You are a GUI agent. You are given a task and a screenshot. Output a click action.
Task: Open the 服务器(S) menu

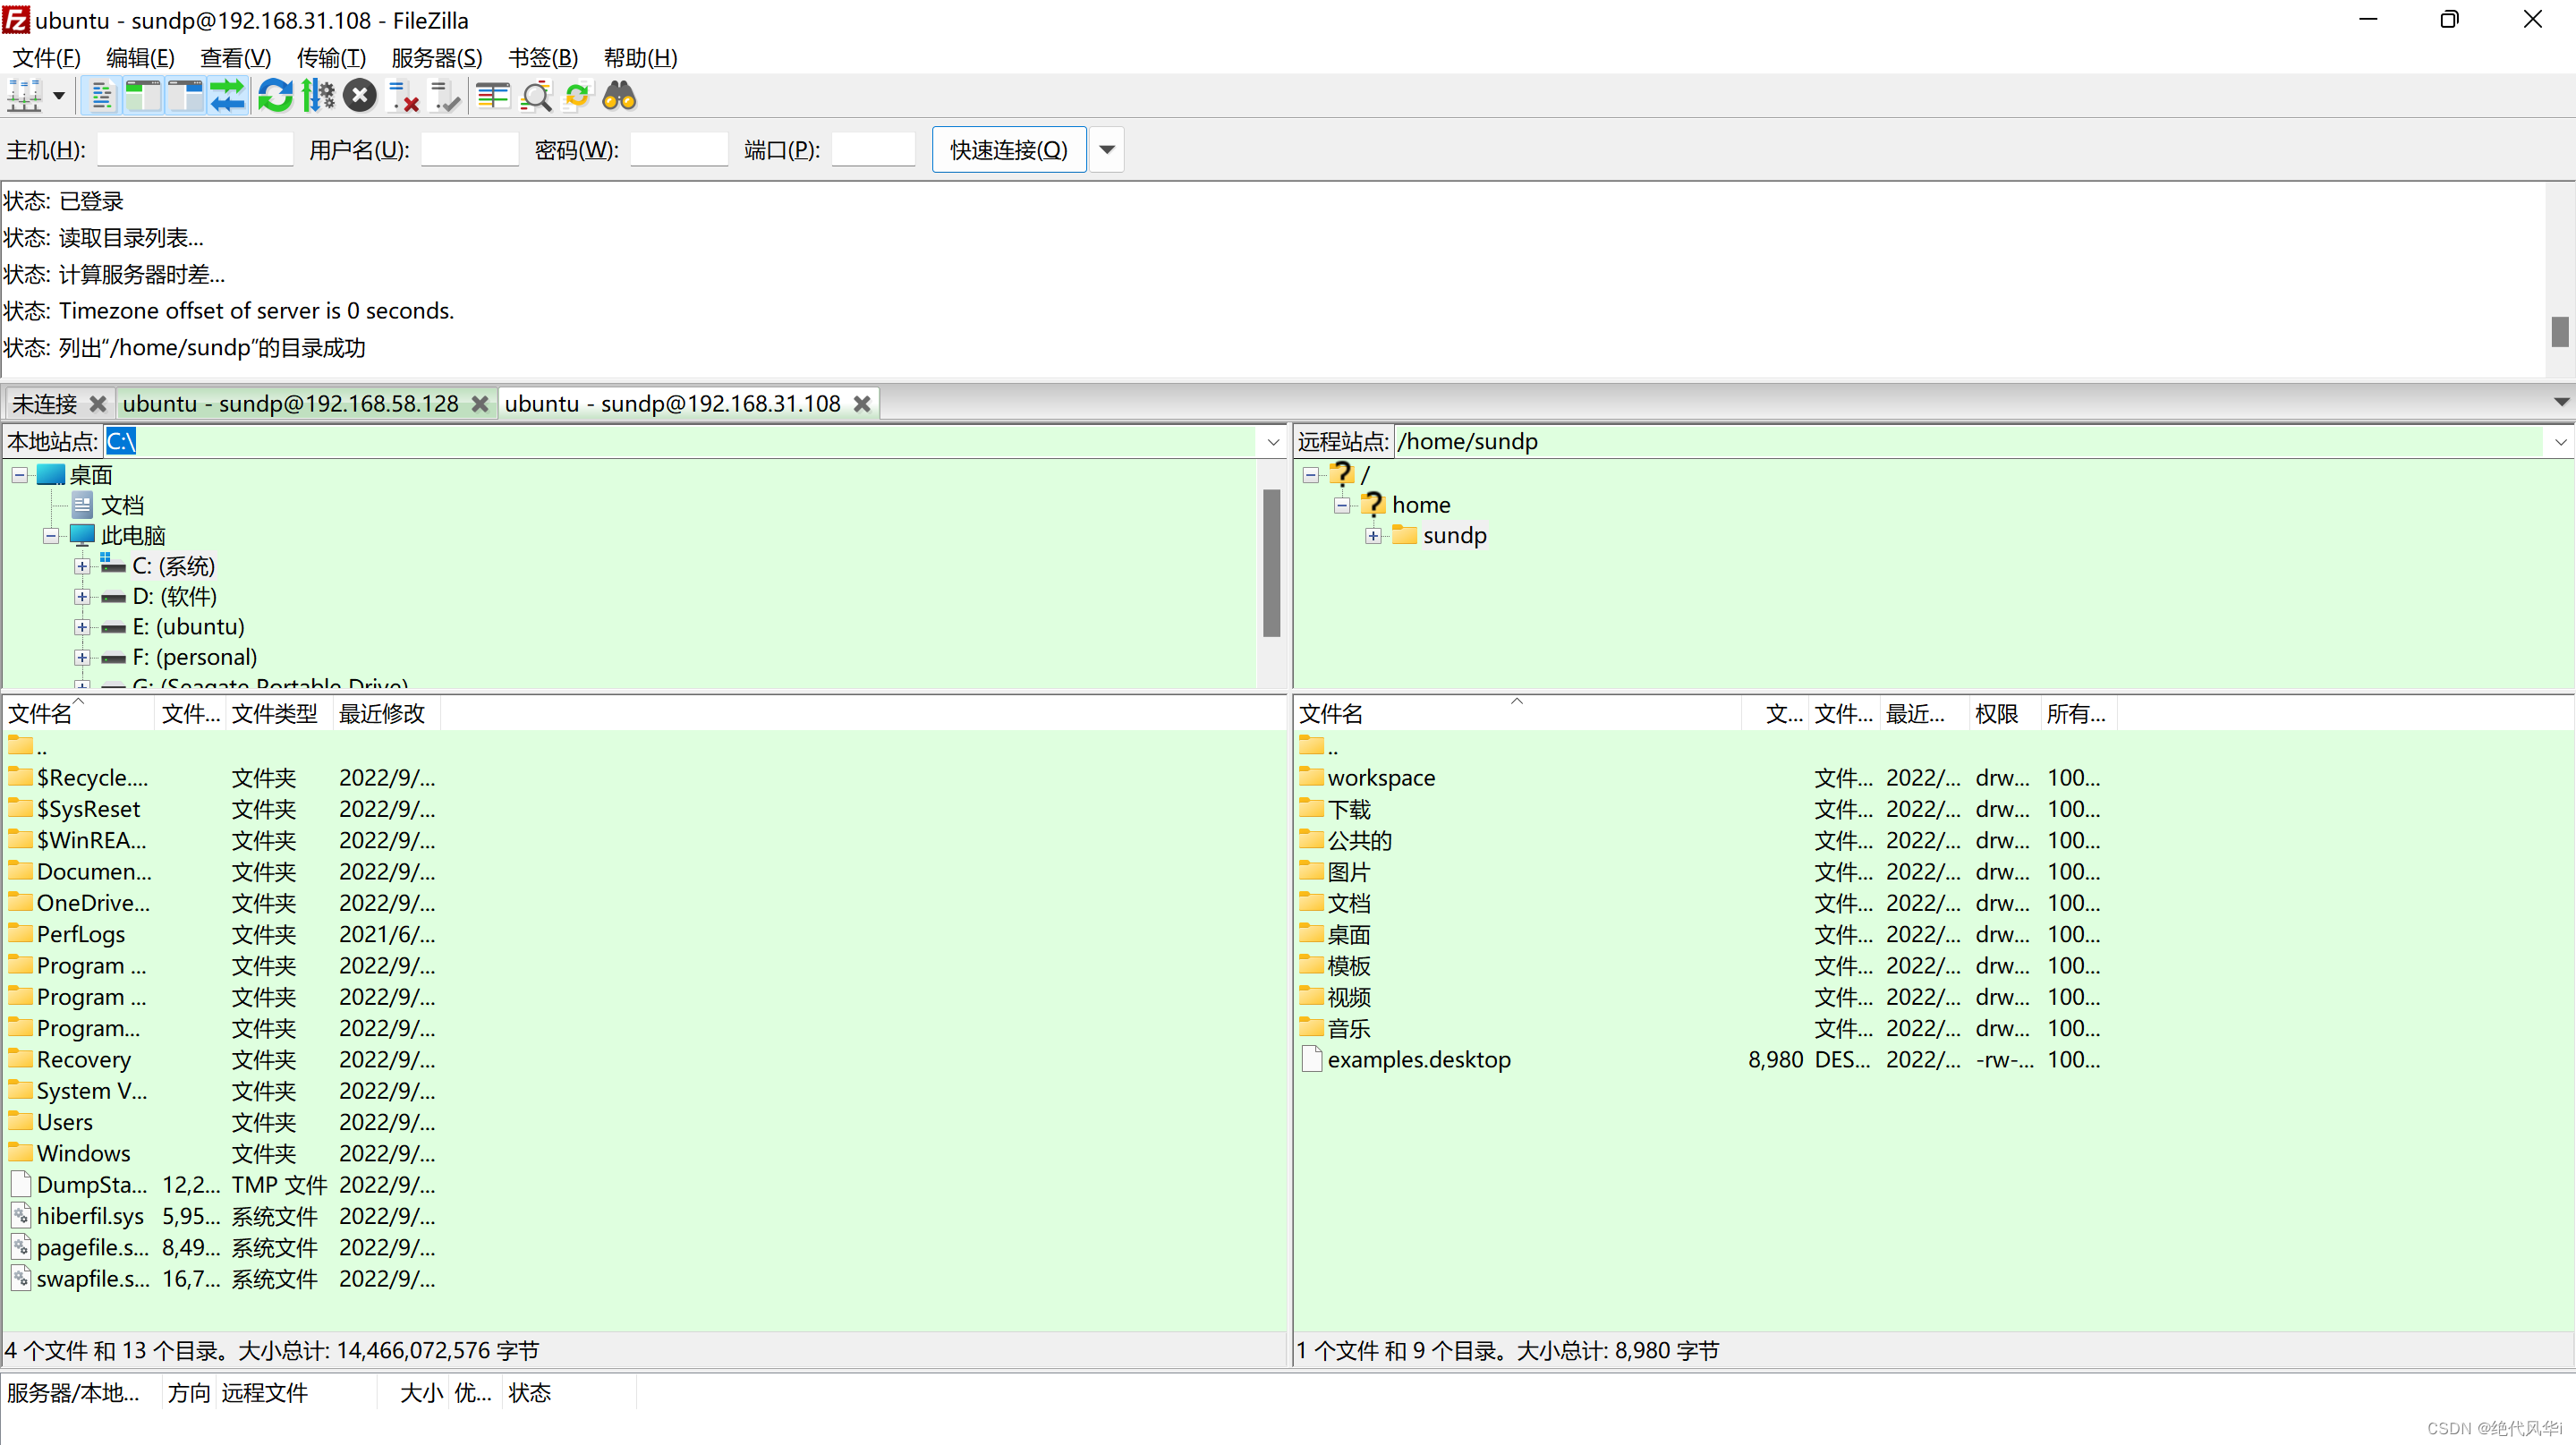pos(436,58)
